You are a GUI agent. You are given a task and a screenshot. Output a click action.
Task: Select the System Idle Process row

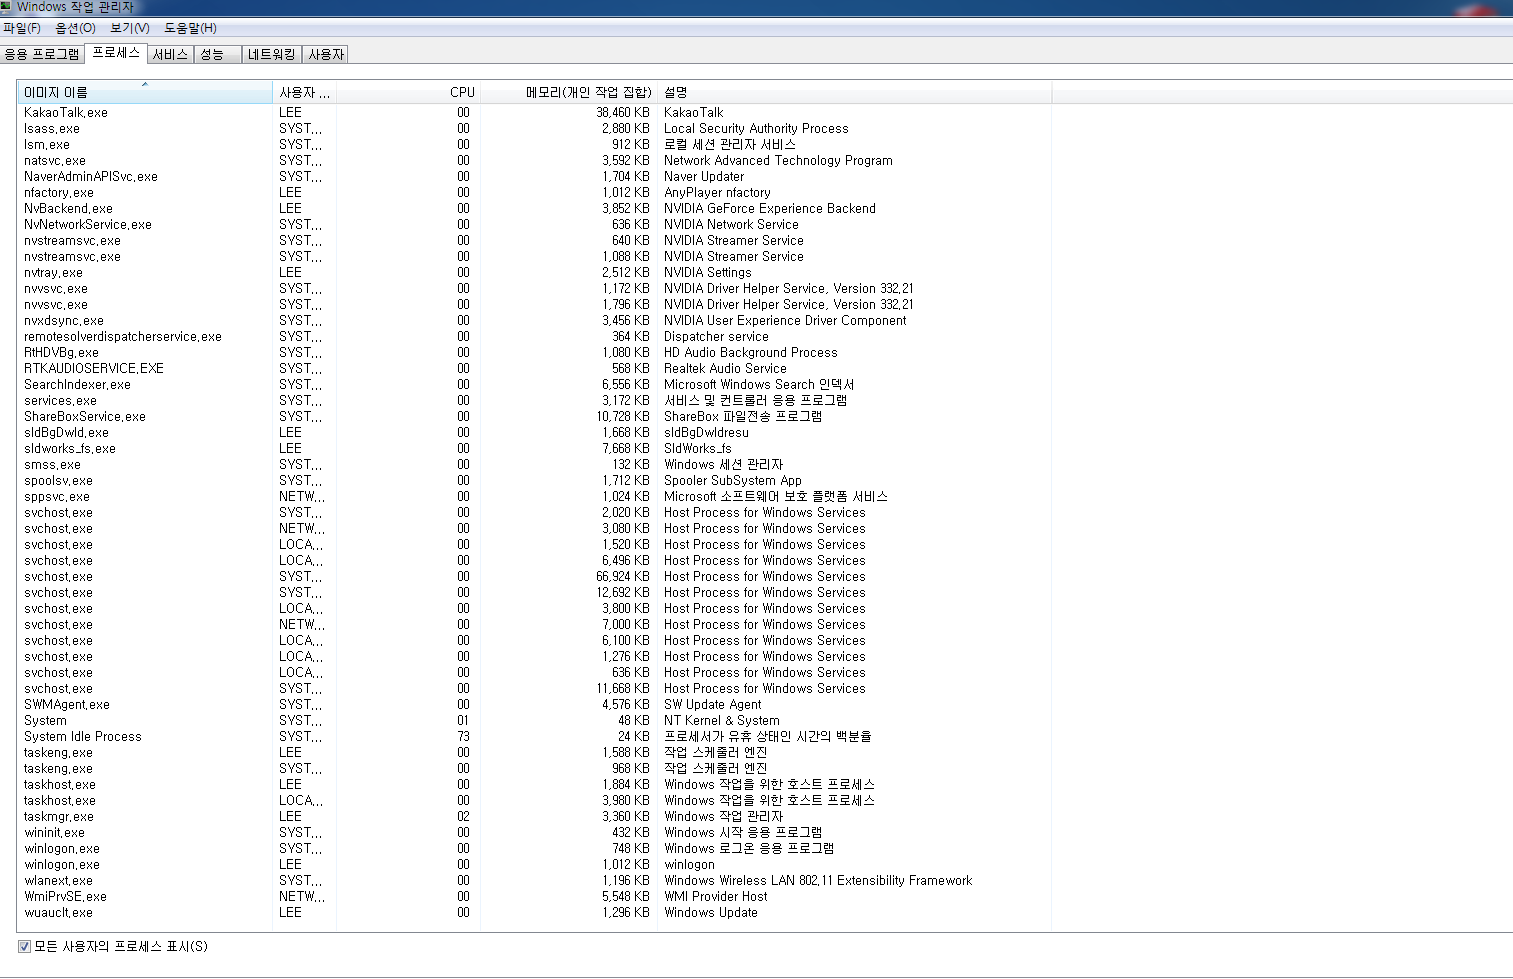point(83,737)
